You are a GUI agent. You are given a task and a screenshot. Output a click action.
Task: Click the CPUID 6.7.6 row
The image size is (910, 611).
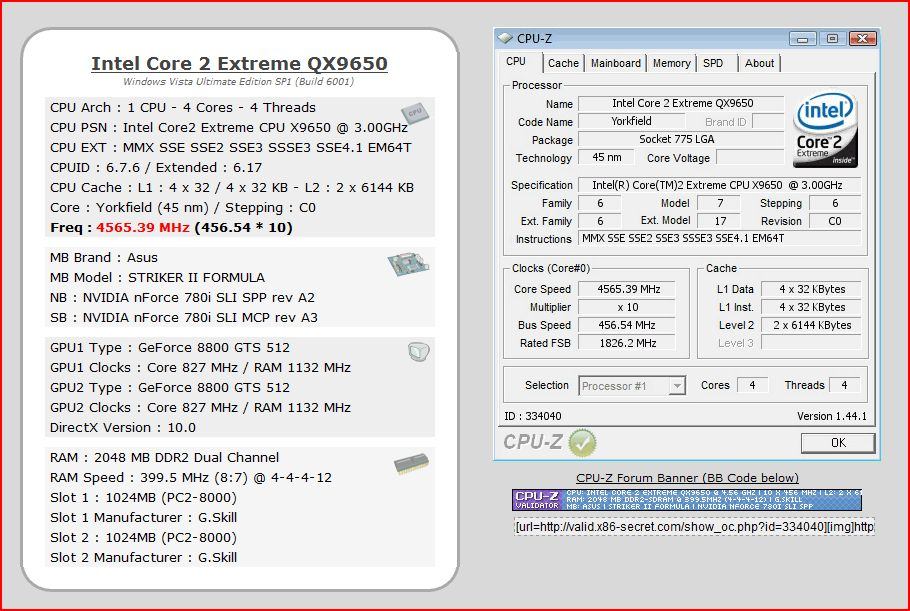[156, 168]
